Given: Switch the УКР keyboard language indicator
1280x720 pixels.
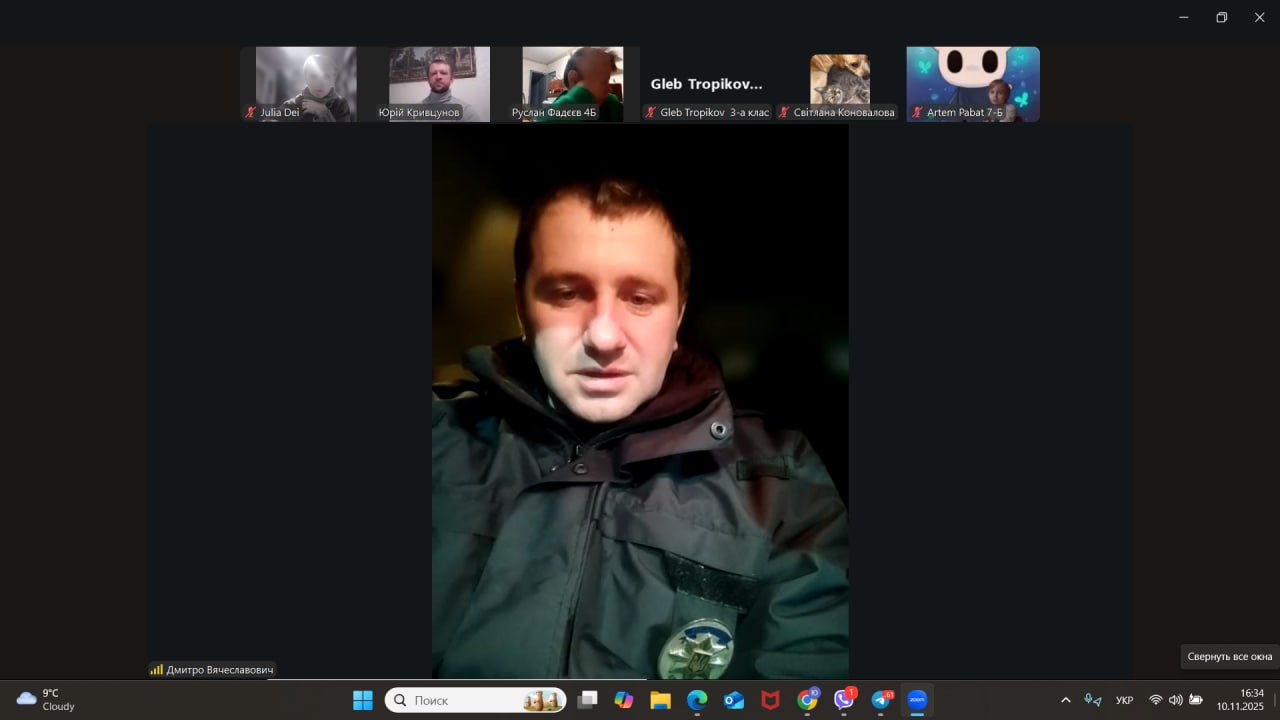Looking at the screenshot, I should tap(1124, 700).
